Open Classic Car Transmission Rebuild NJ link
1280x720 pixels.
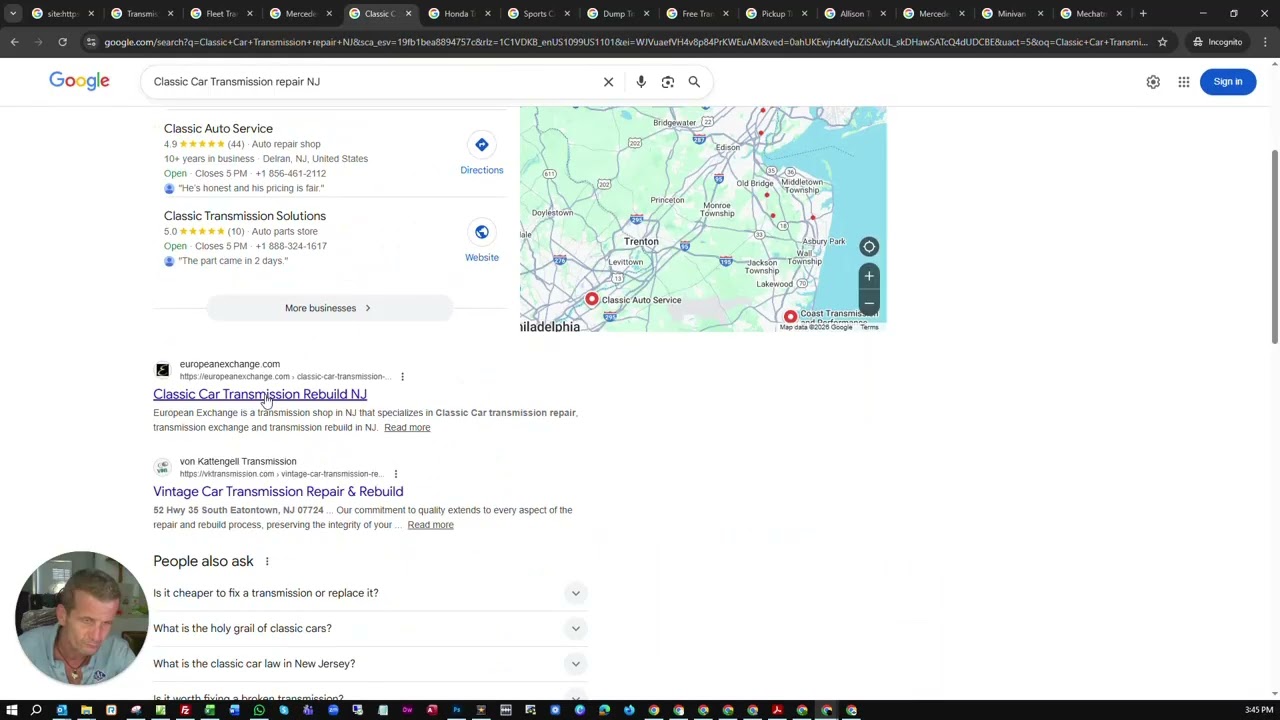coord(260,394)
